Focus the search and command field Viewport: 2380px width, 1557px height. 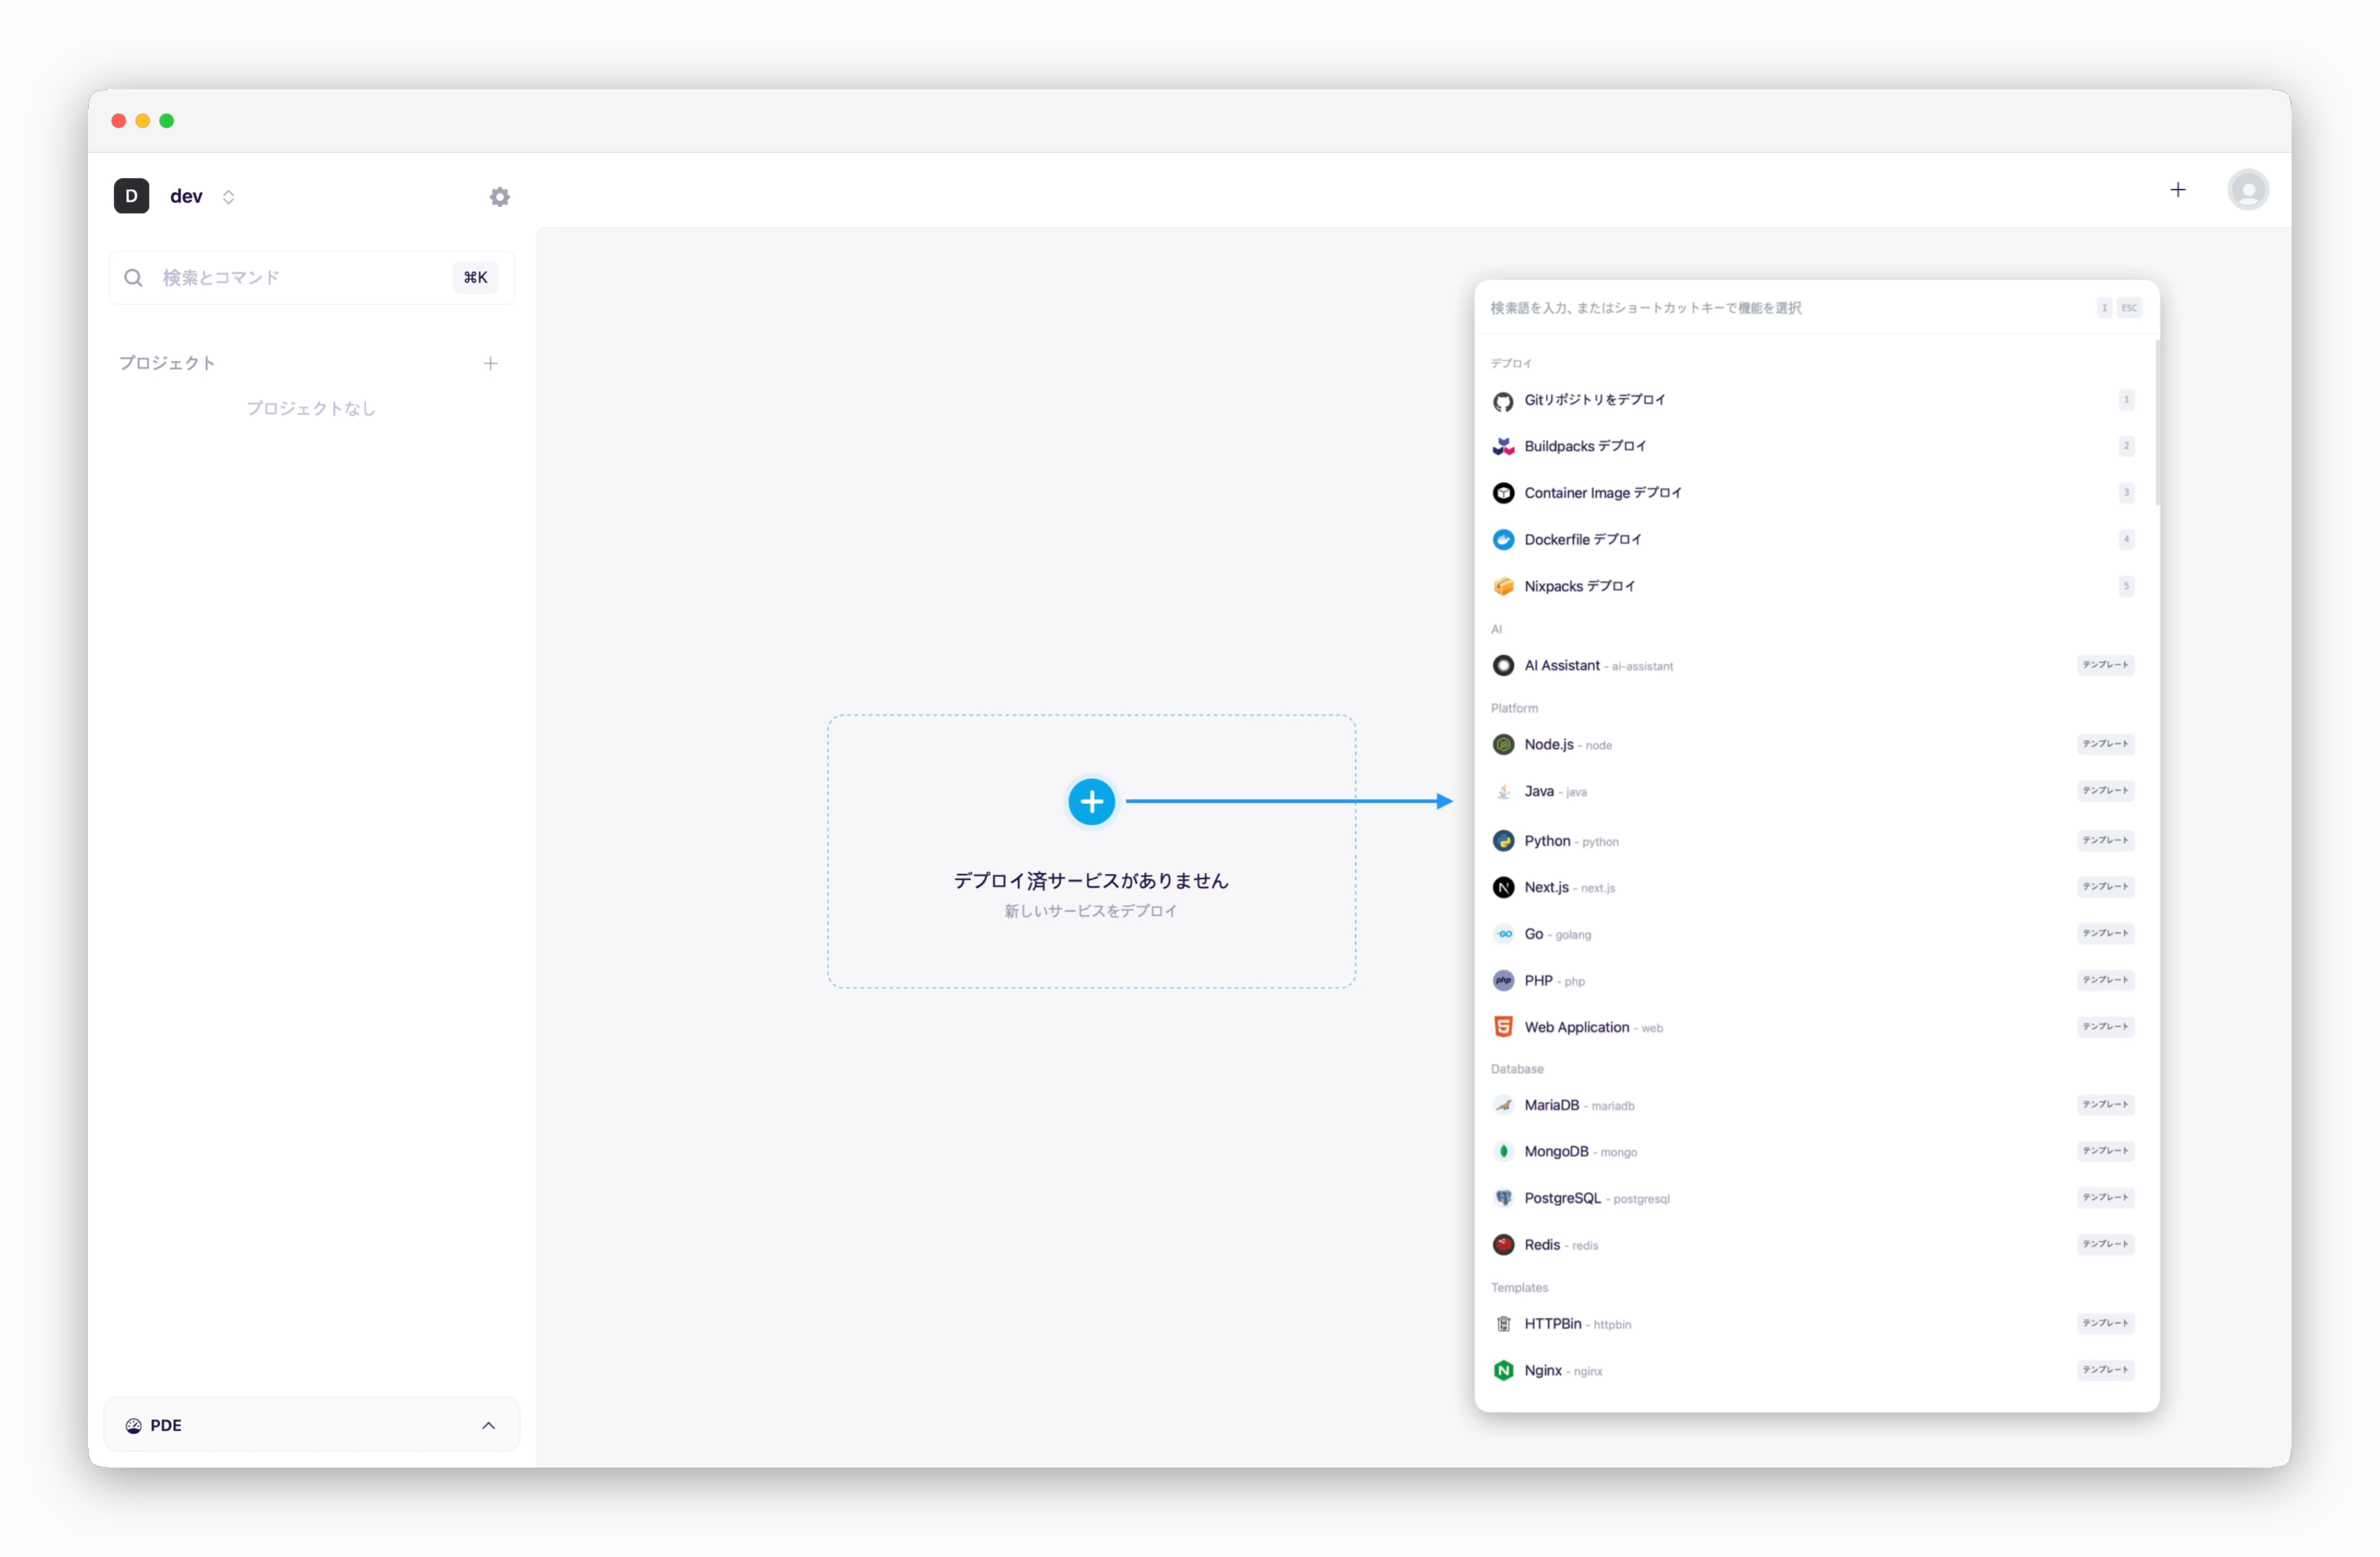point(311,277)
